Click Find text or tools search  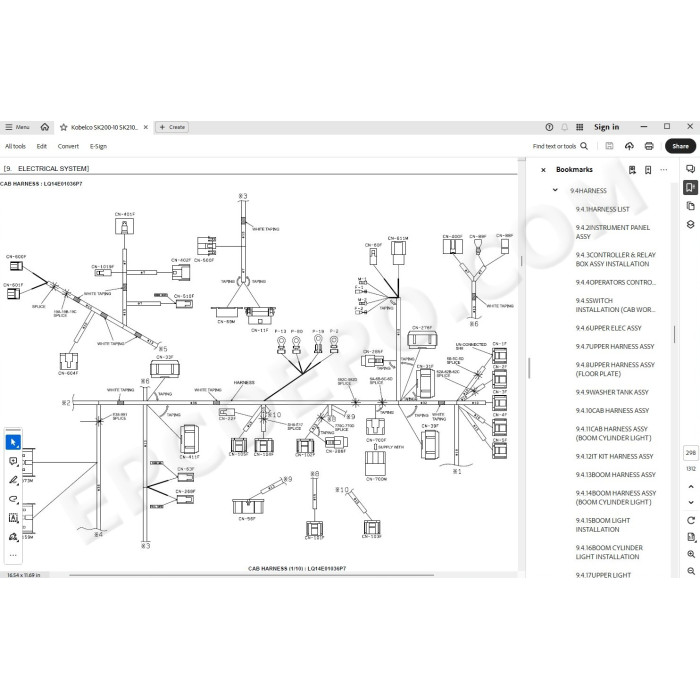560,146
